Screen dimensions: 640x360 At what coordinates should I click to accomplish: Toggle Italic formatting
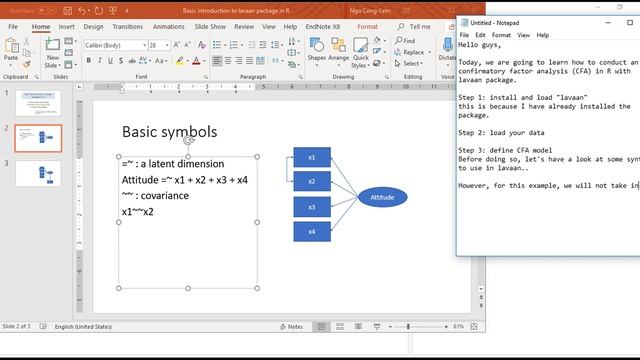[100, 61]
